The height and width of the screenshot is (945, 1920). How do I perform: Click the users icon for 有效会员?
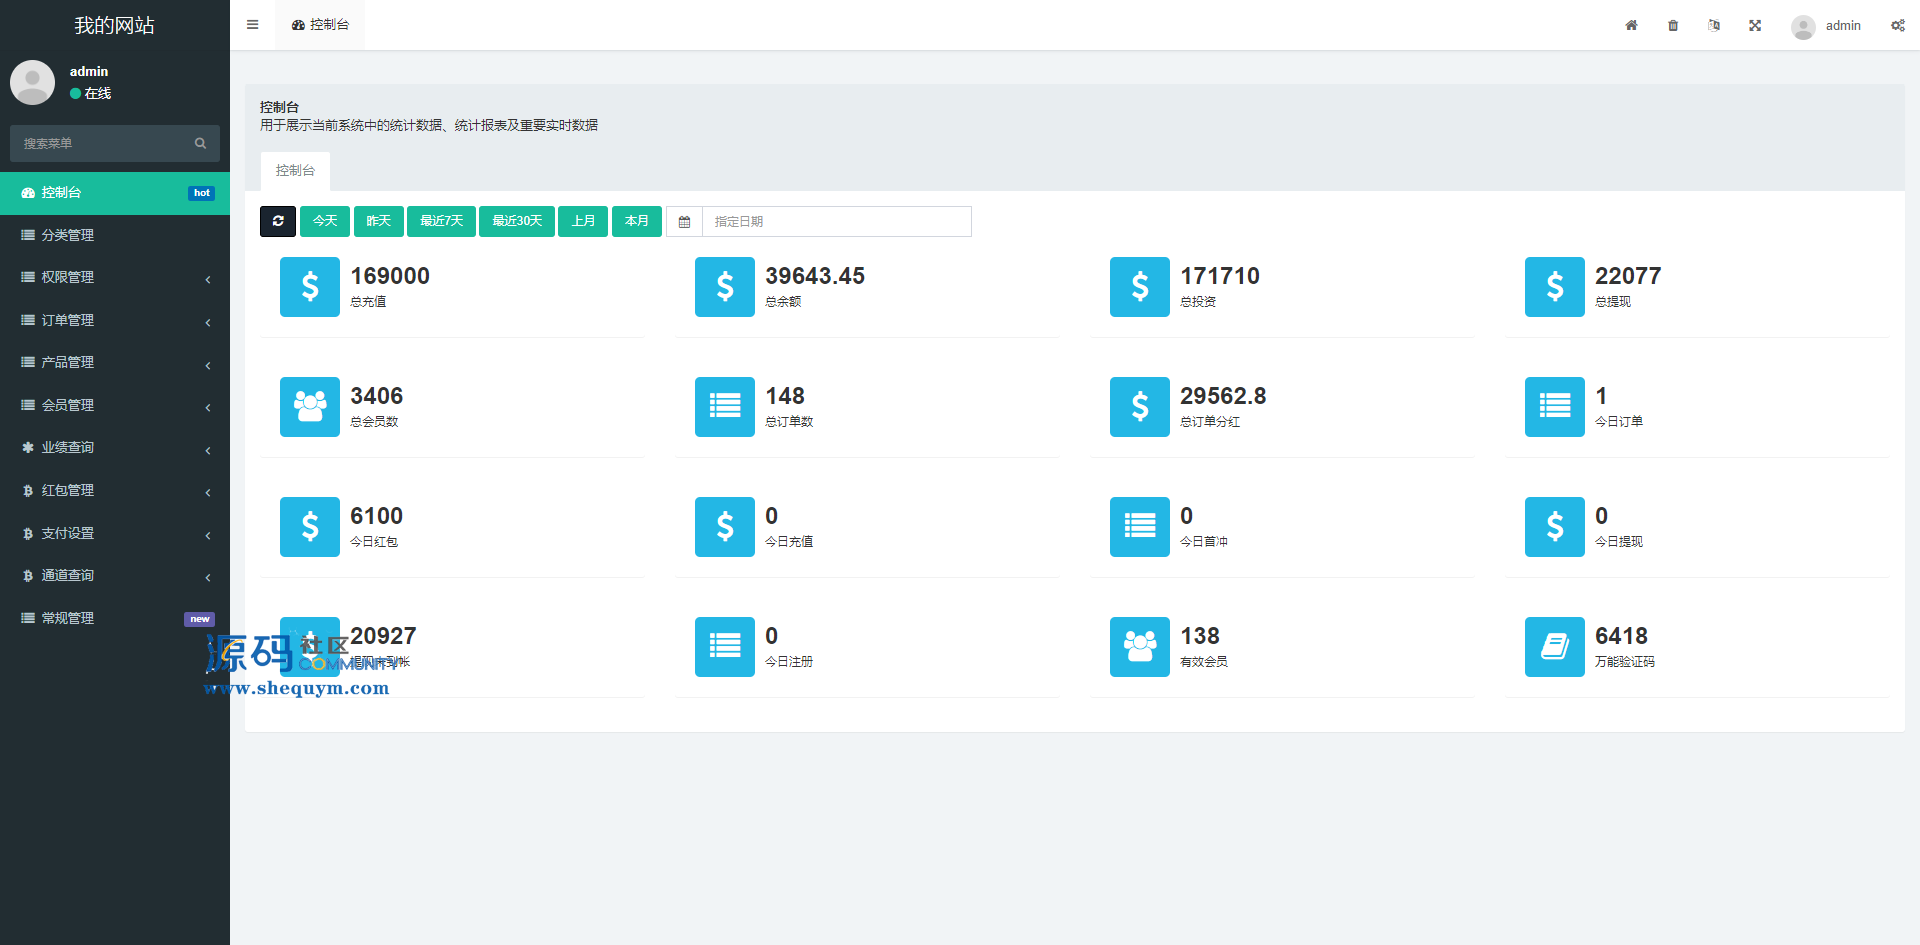click(x=1140, y=647)
